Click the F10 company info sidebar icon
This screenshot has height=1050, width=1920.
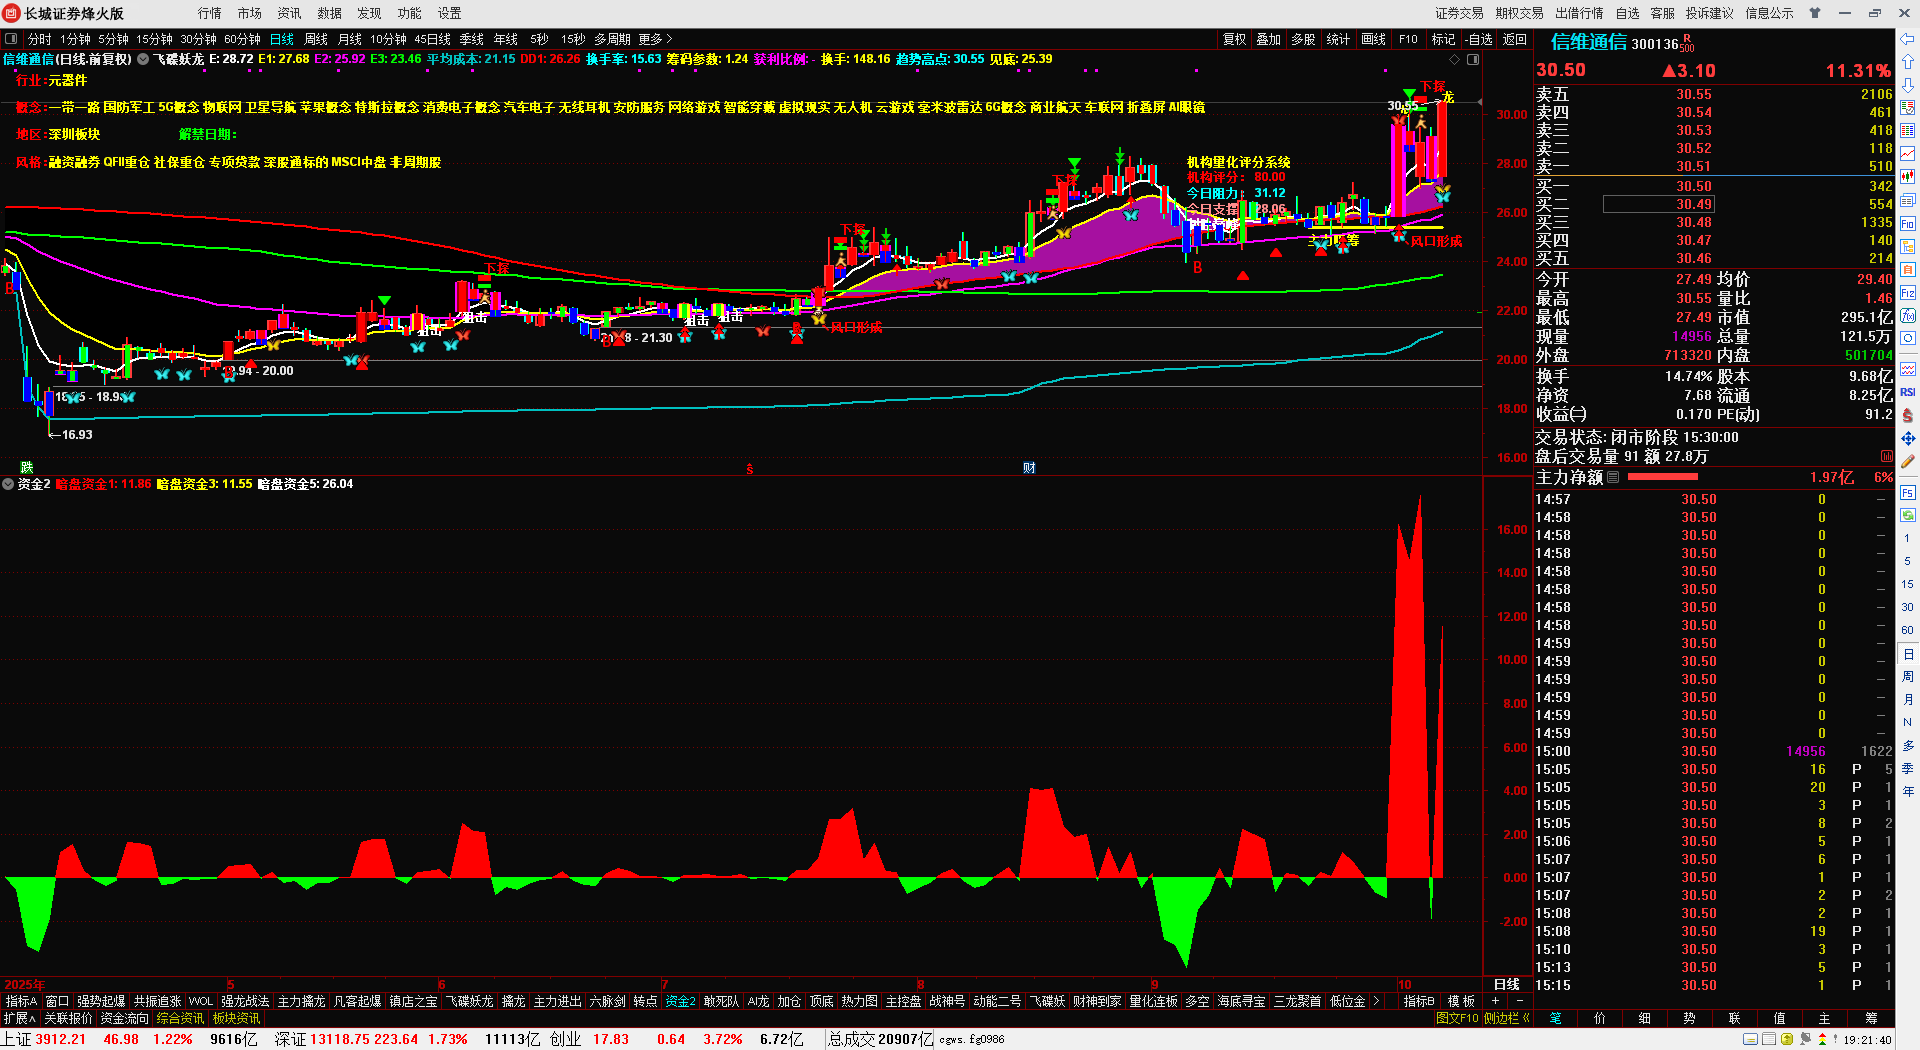click(1908, 223)
